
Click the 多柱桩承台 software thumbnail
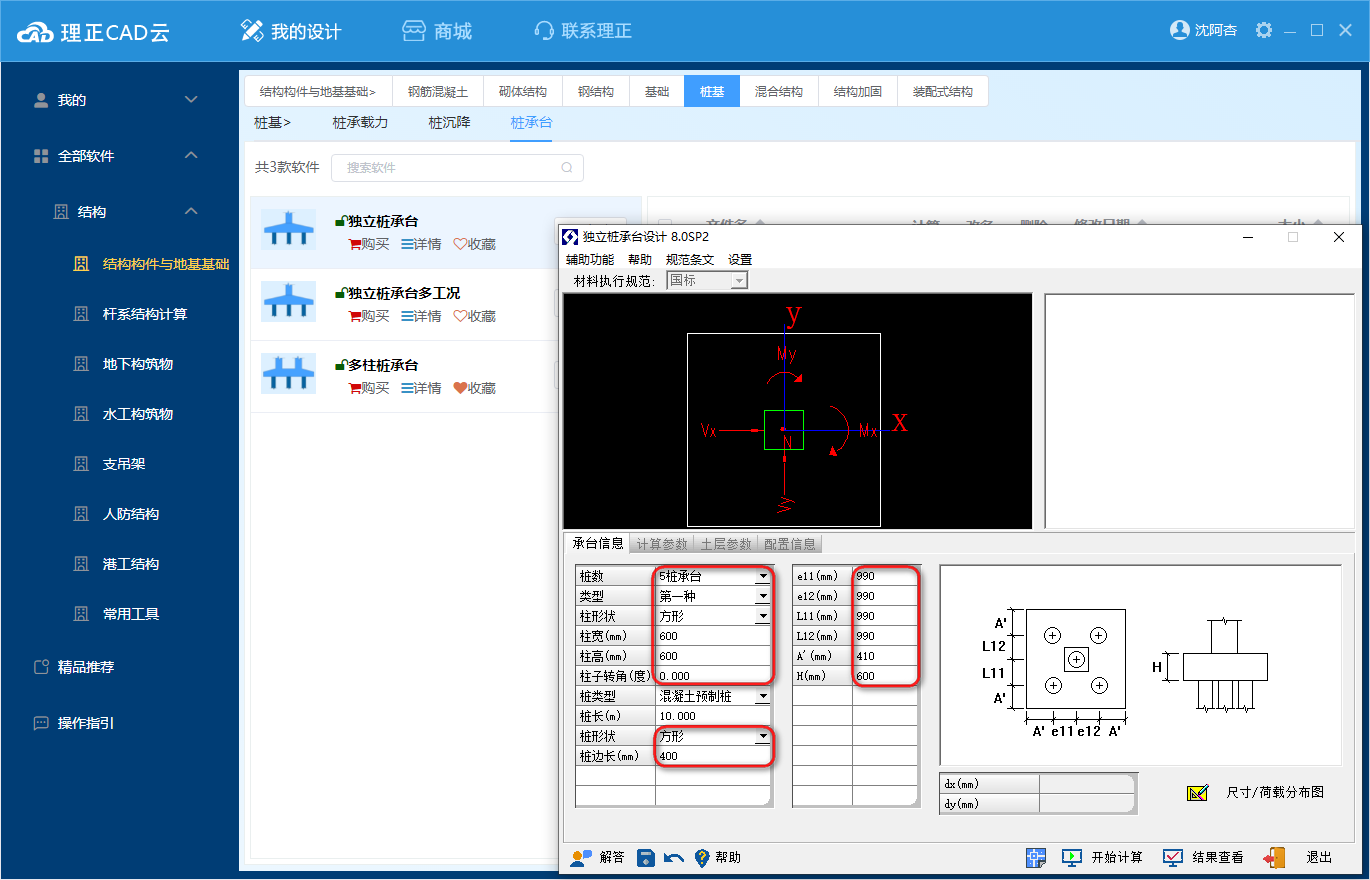[x=288, y=373]
